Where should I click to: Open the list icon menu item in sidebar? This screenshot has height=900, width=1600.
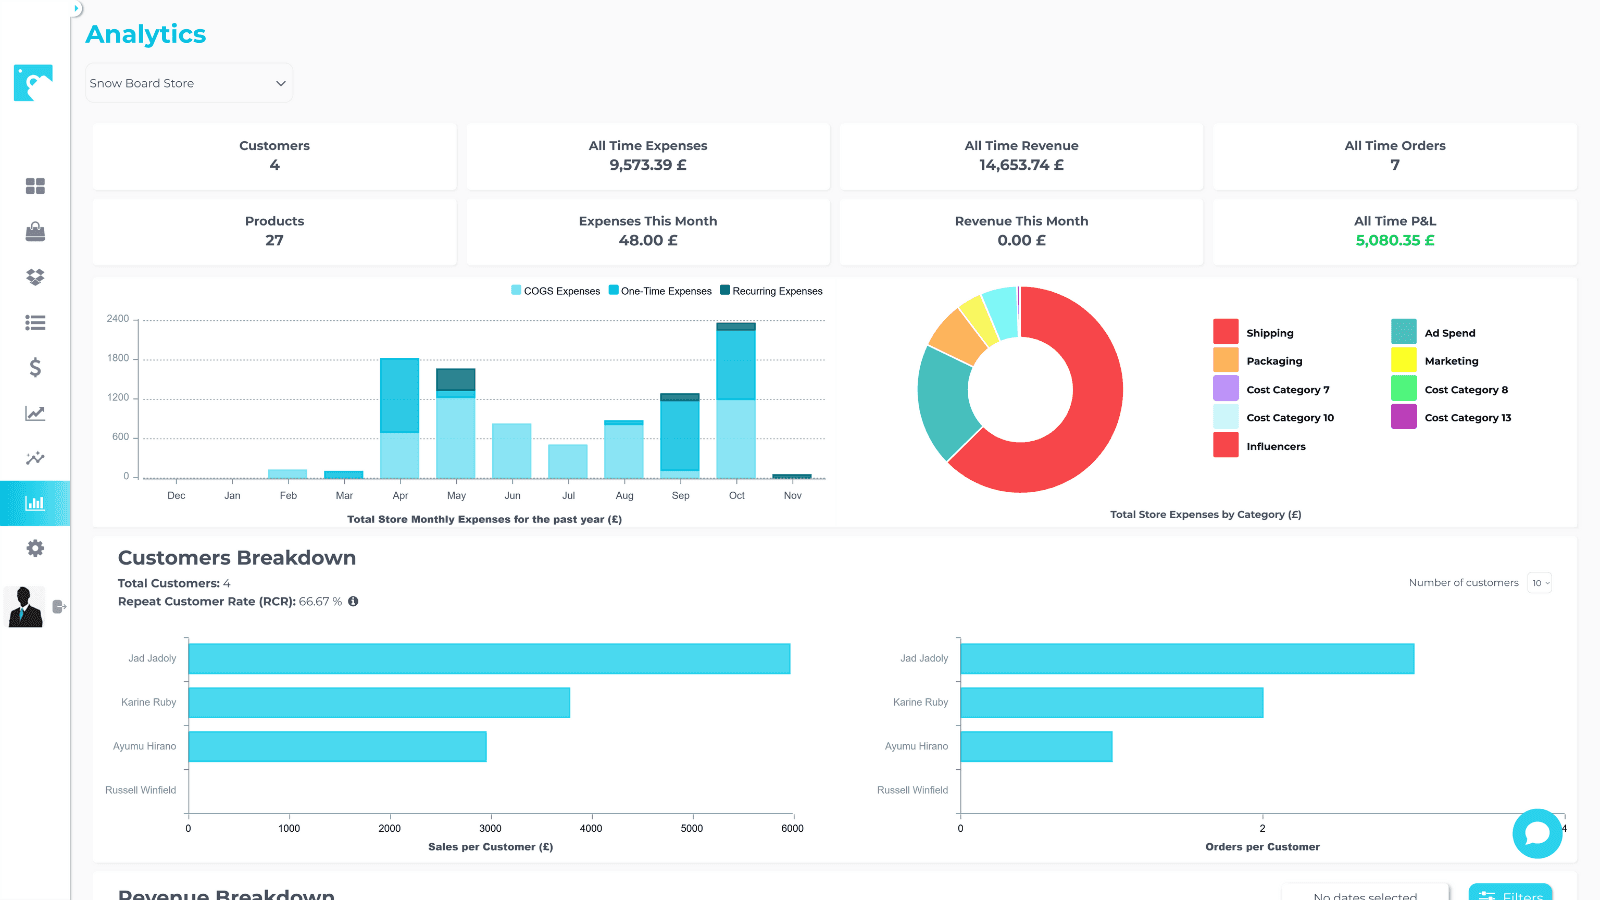point(35,322)
